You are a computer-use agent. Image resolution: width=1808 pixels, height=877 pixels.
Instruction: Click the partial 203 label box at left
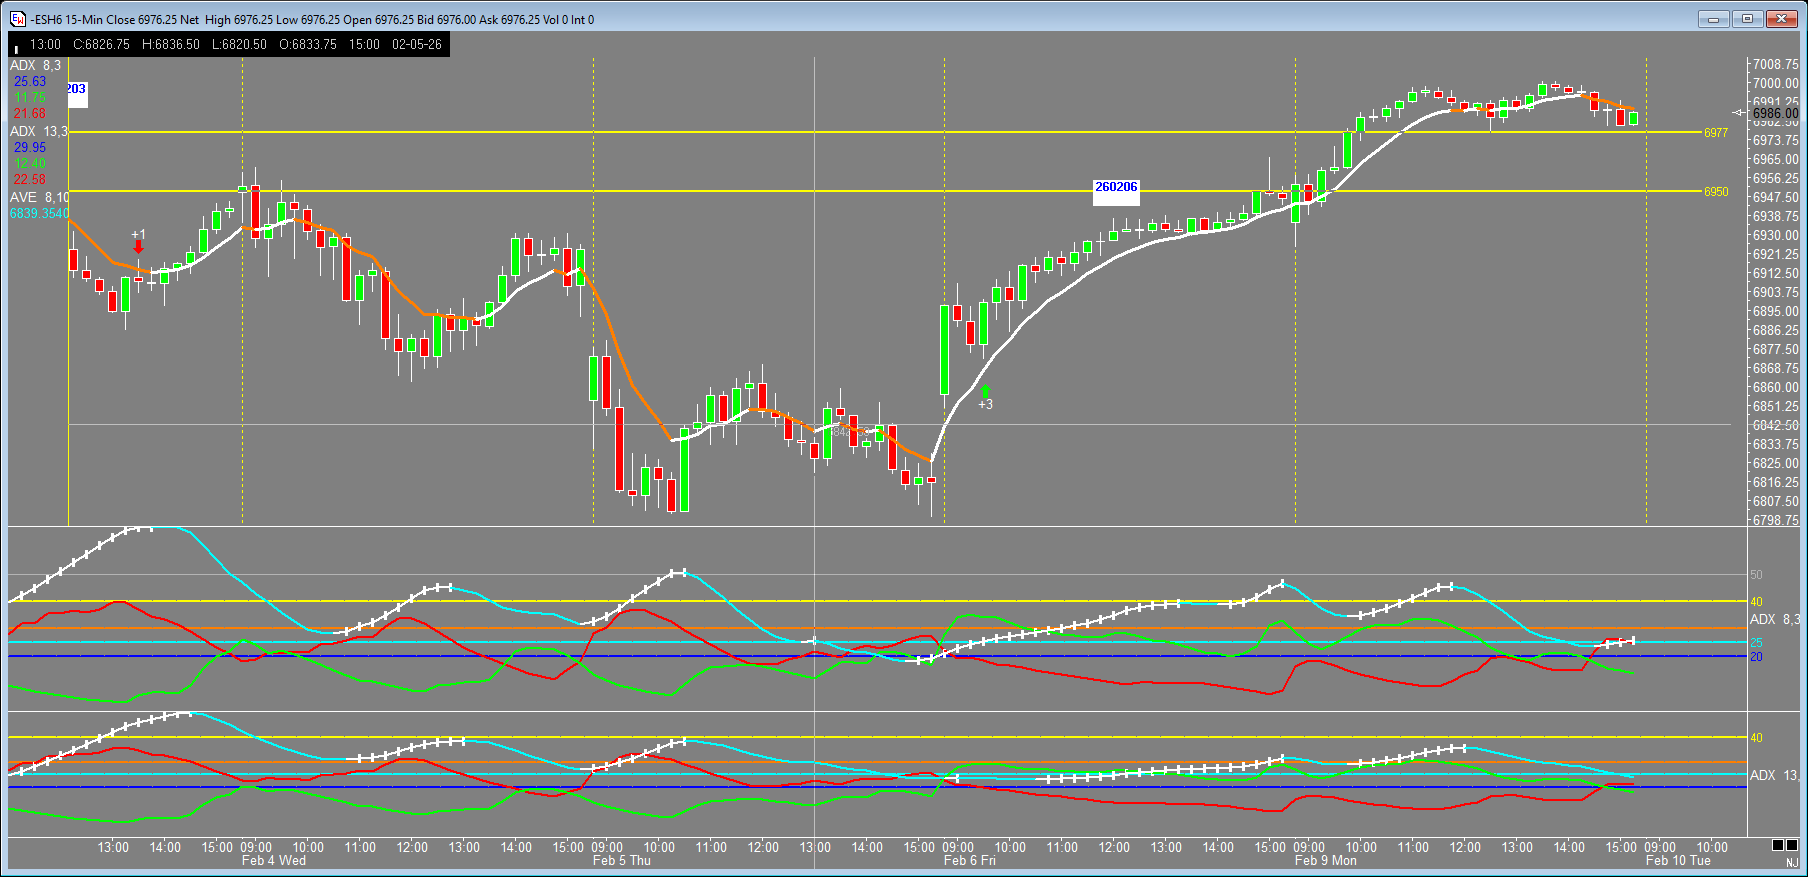coord(76,89)
